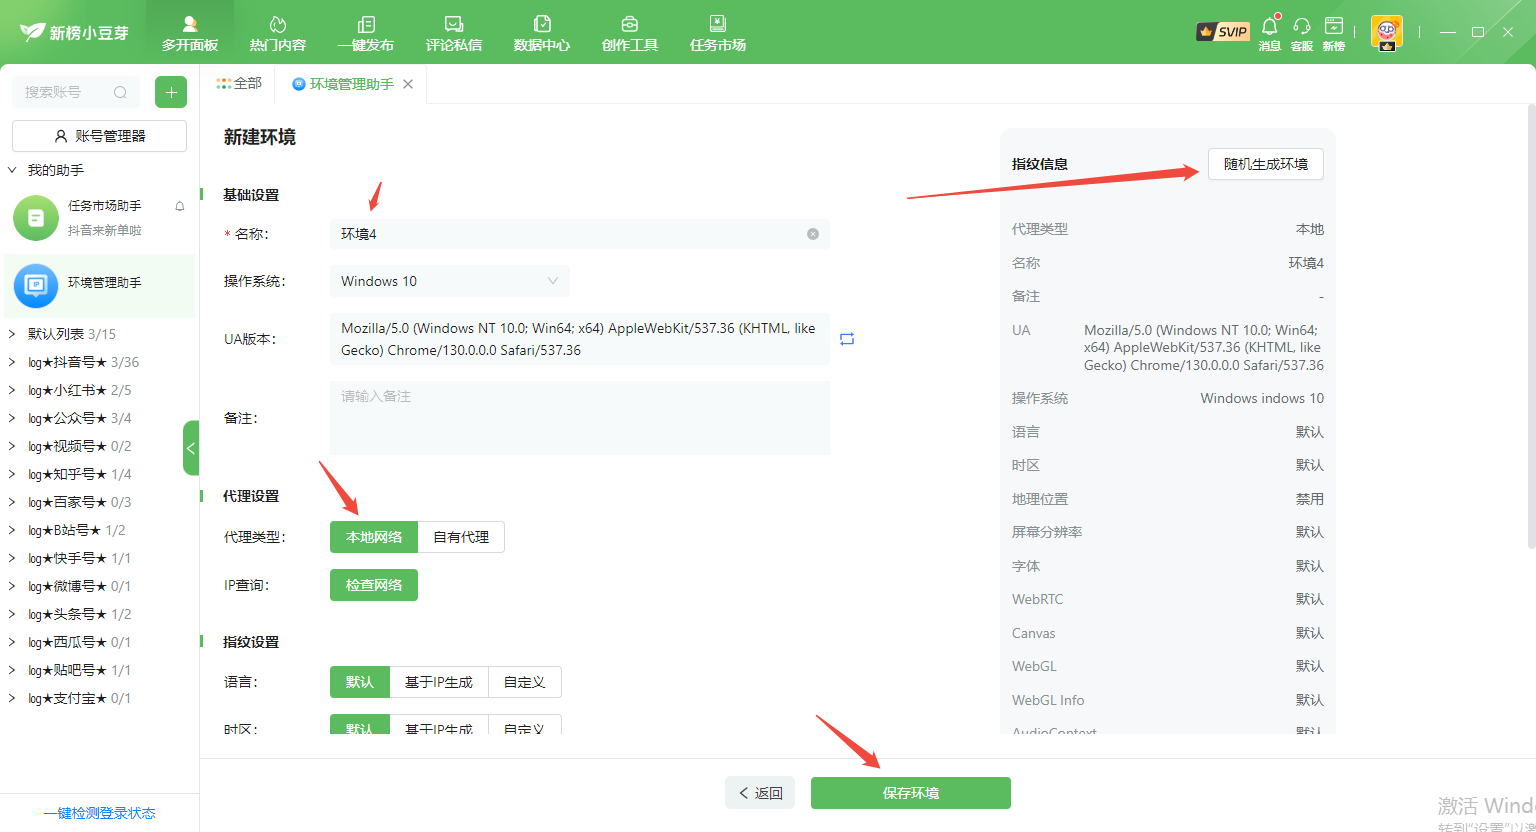Expand the log★微博号★ 0/1 group

pyautogui.click(x=12, y=586)
